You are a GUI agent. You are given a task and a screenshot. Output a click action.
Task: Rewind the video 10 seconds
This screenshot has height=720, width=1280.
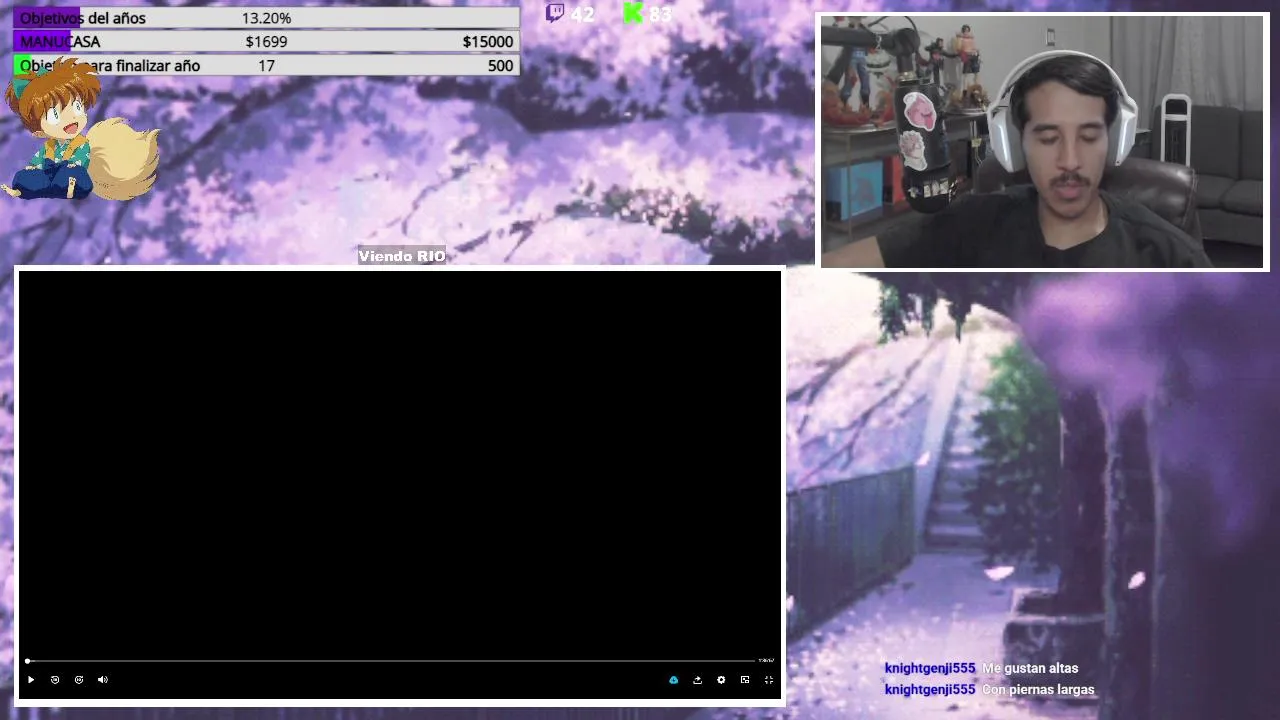pyautogui.click(x=55, y=680)
